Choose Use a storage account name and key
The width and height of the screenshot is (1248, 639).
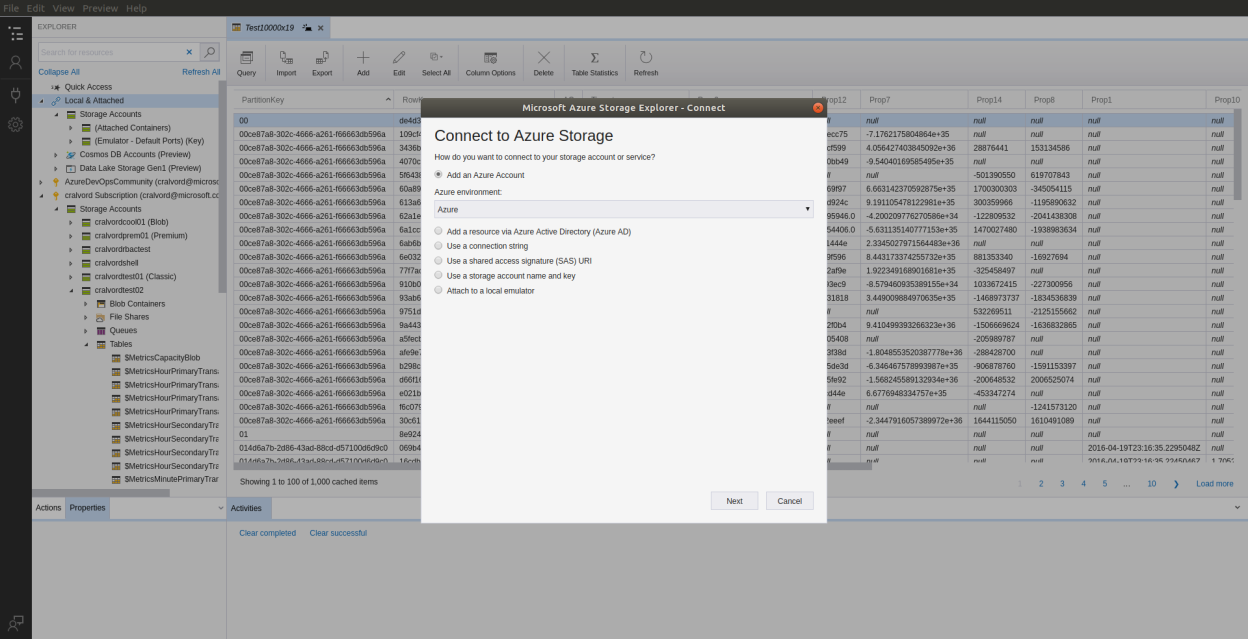pyautogui.click(x=439, y=276)
